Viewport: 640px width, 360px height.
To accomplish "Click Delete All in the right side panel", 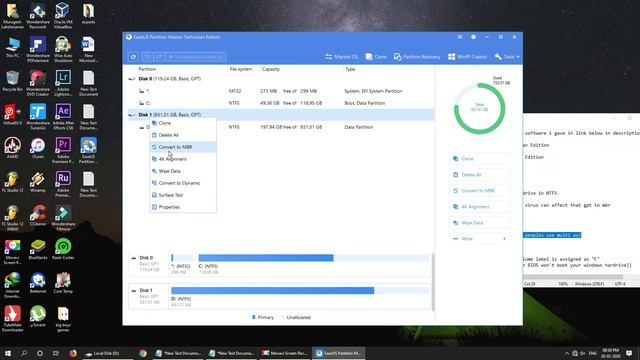I will (479, 175).
